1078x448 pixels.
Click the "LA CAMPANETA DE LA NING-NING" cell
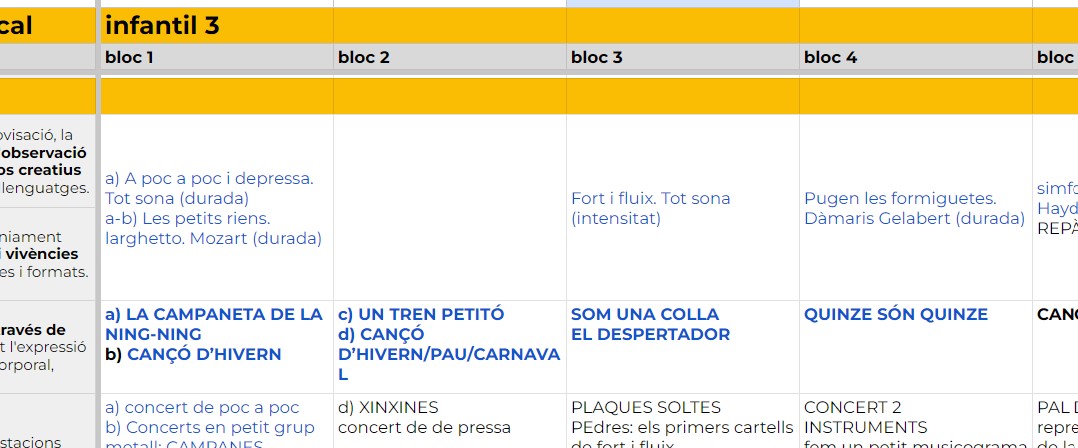tap(215, 335)
